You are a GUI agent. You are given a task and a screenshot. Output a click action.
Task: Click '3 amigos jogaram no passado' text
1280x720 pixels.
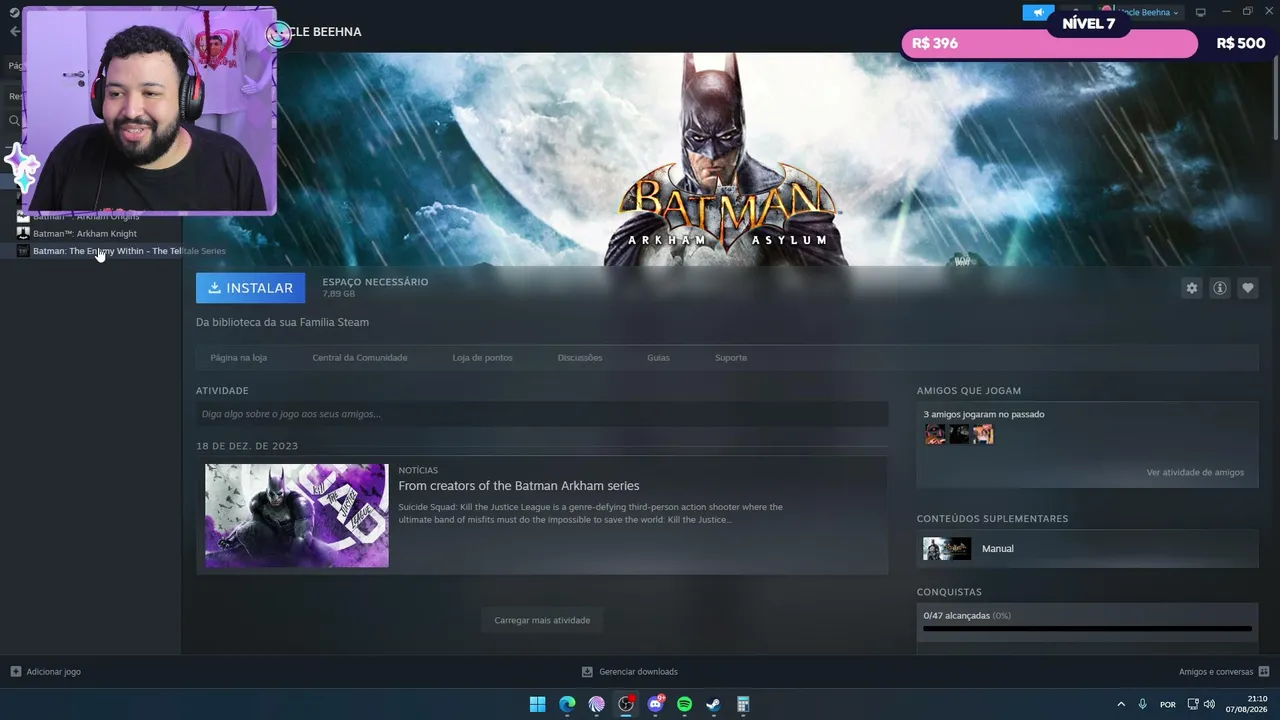(x=984, y=414)
